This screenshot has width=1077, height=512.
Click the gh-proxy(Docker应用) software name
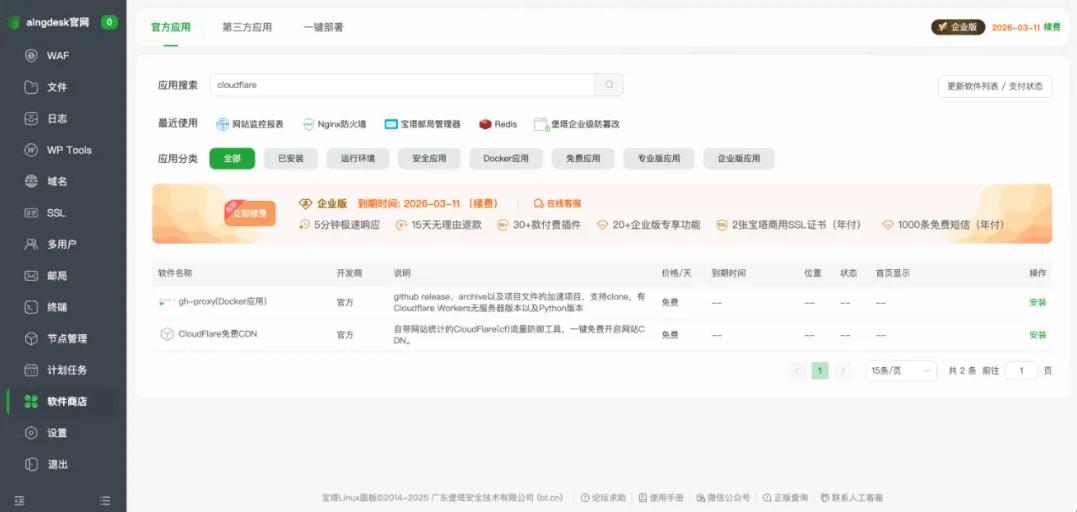point(223,302)
